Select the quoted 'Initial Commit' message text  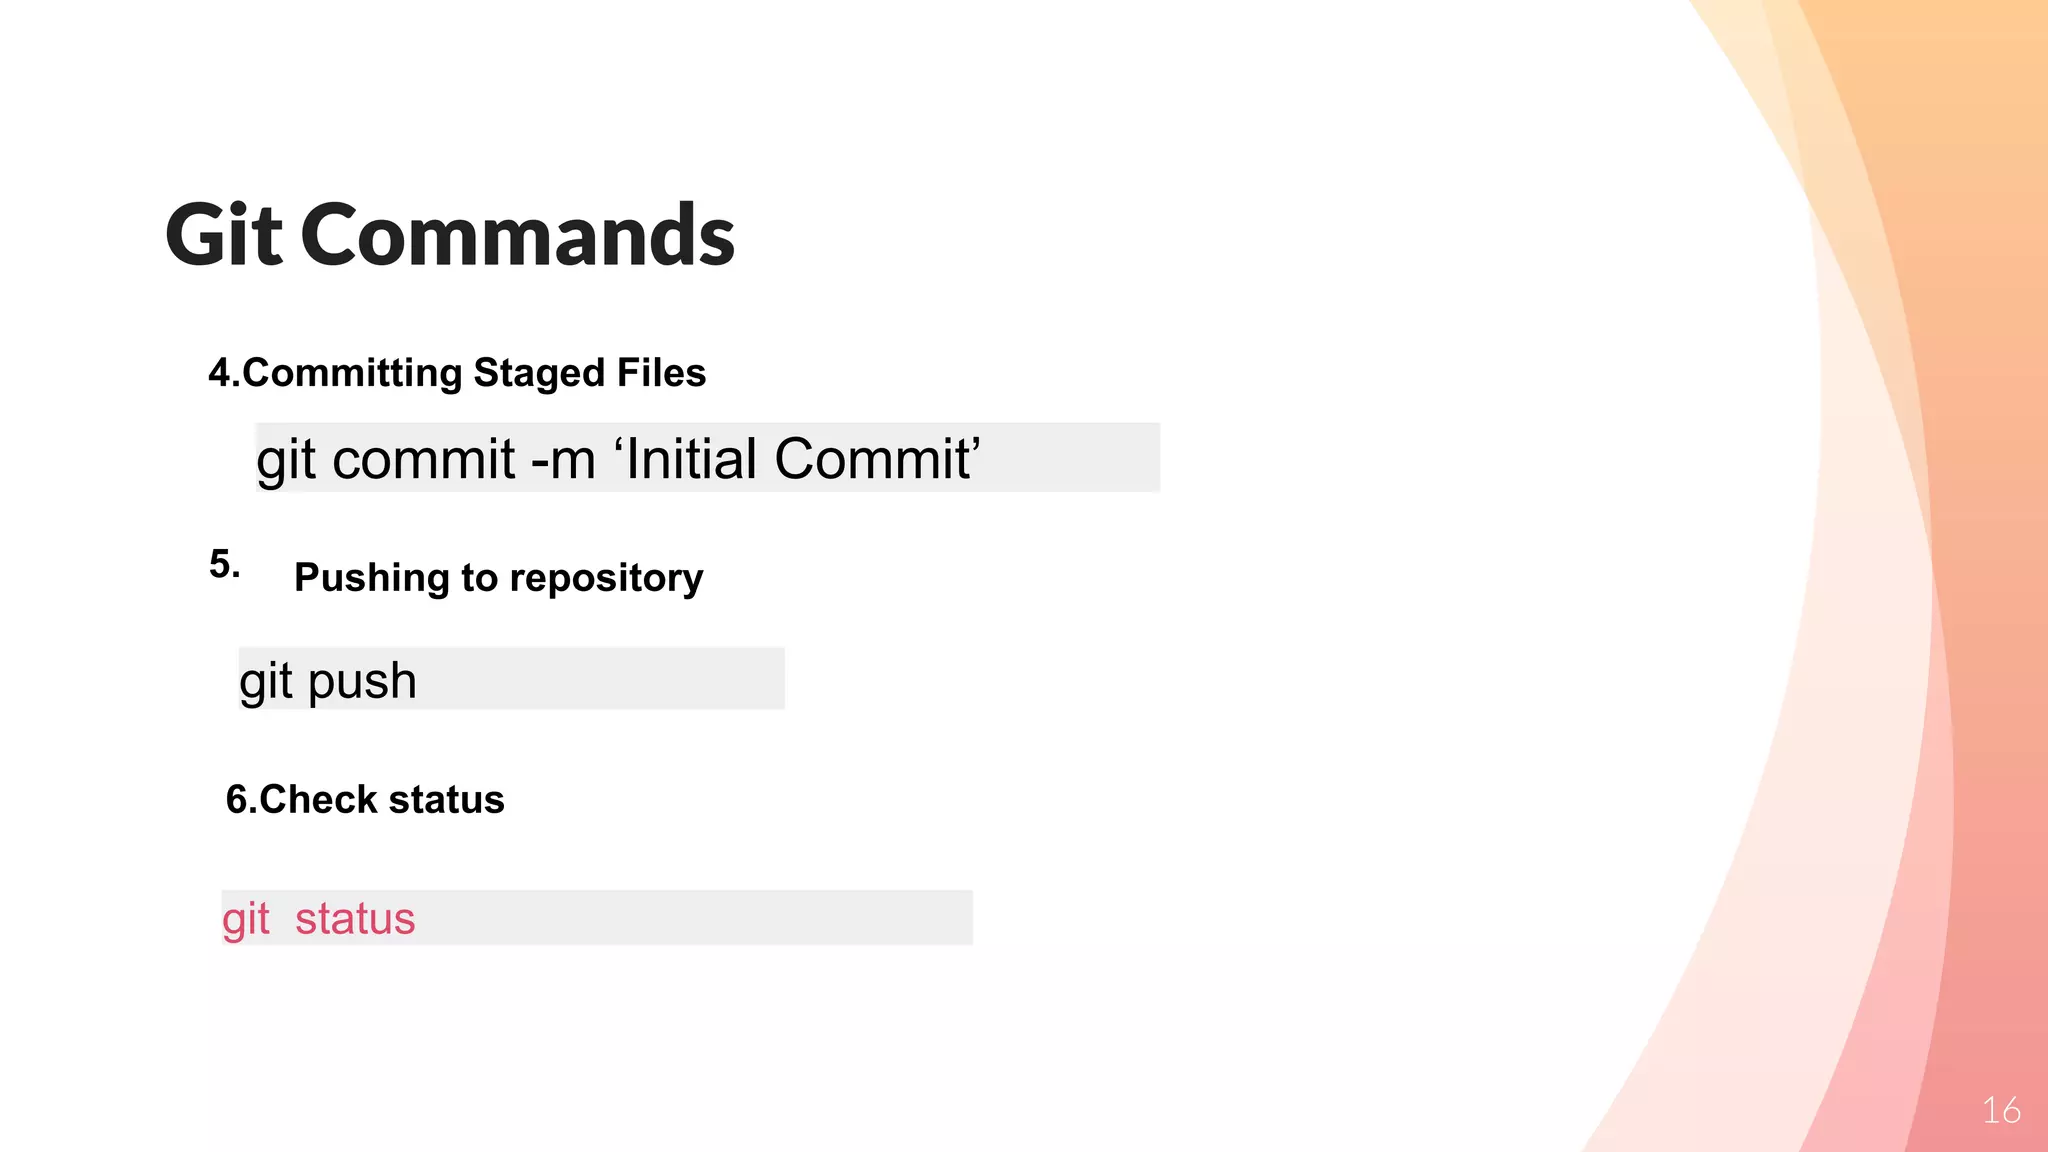pyautogui.click(x=797, y=459)
